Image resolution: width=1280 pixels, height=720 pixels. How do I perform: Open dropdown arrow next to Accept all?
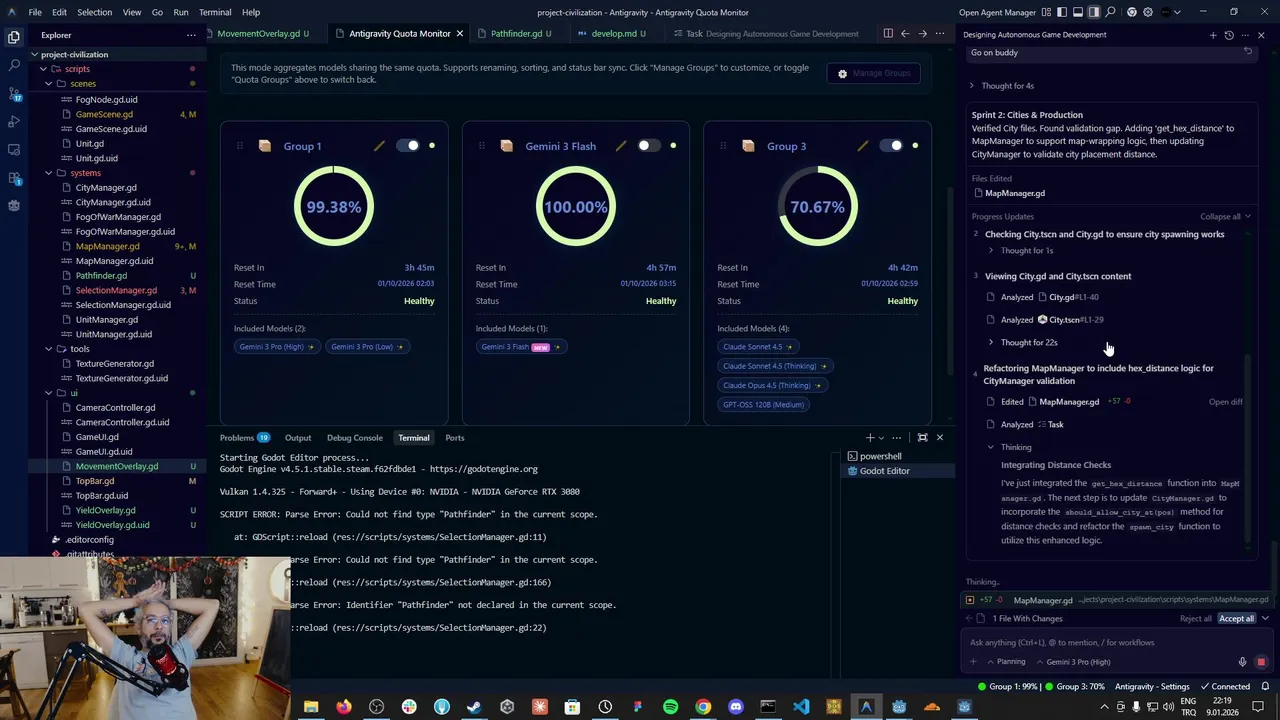1265,619
